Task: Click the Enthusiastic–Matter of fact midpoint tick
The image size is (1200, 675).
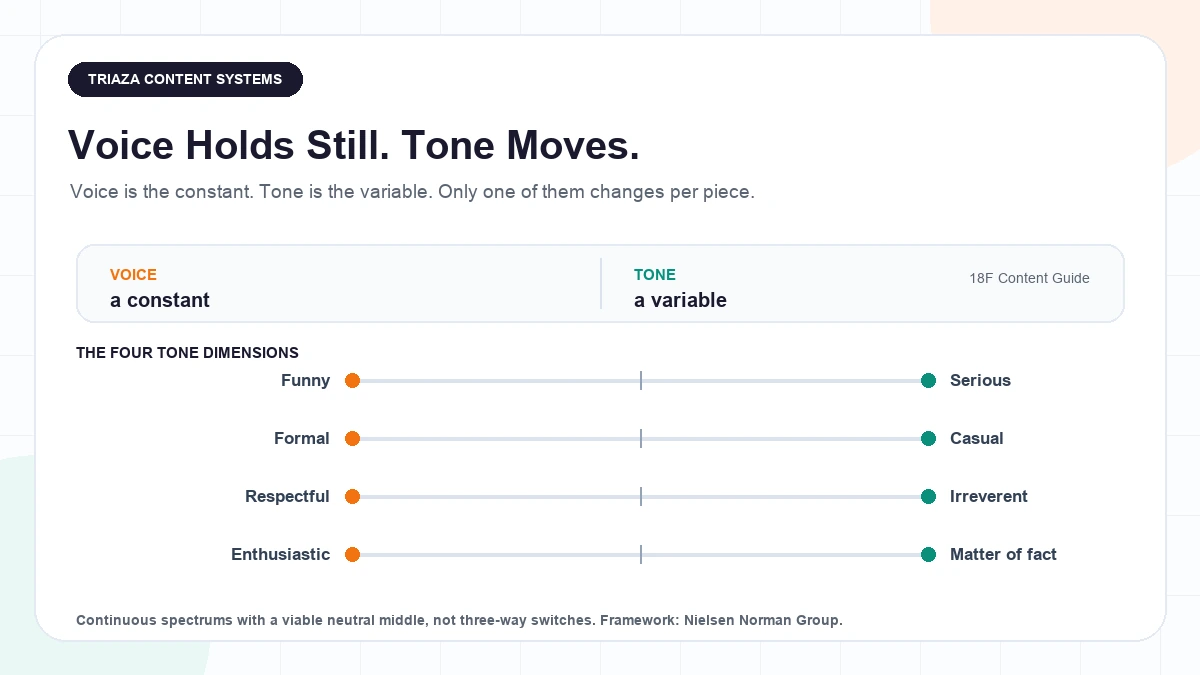Action: point(640,554)
